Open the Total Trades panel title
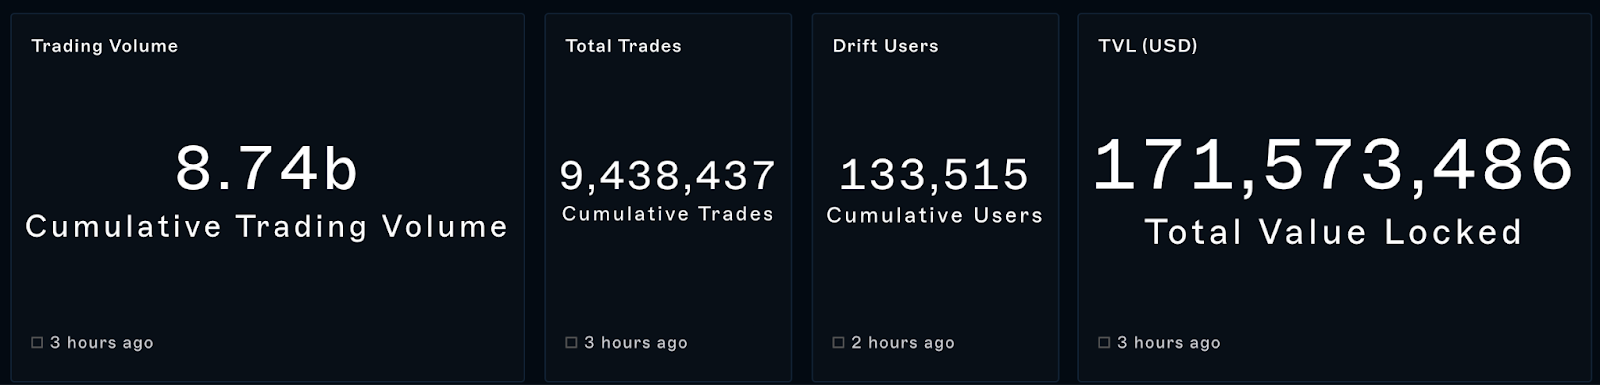The image size is (1600, 385). [623, 46]
